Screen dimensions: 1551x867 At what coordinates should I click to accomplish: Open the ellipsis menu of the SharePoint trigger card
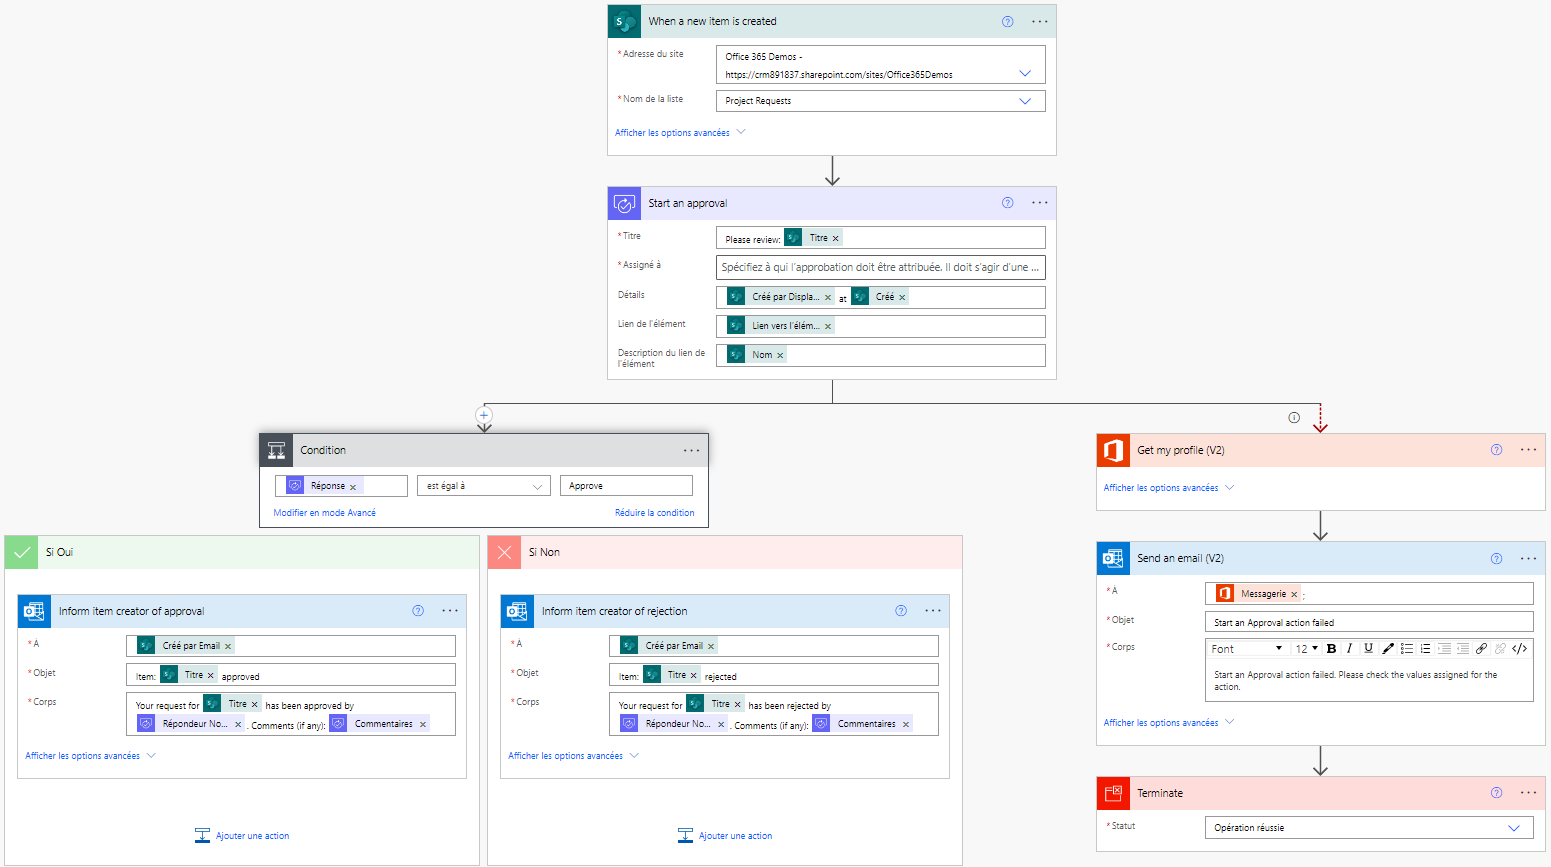point(1040,21)
